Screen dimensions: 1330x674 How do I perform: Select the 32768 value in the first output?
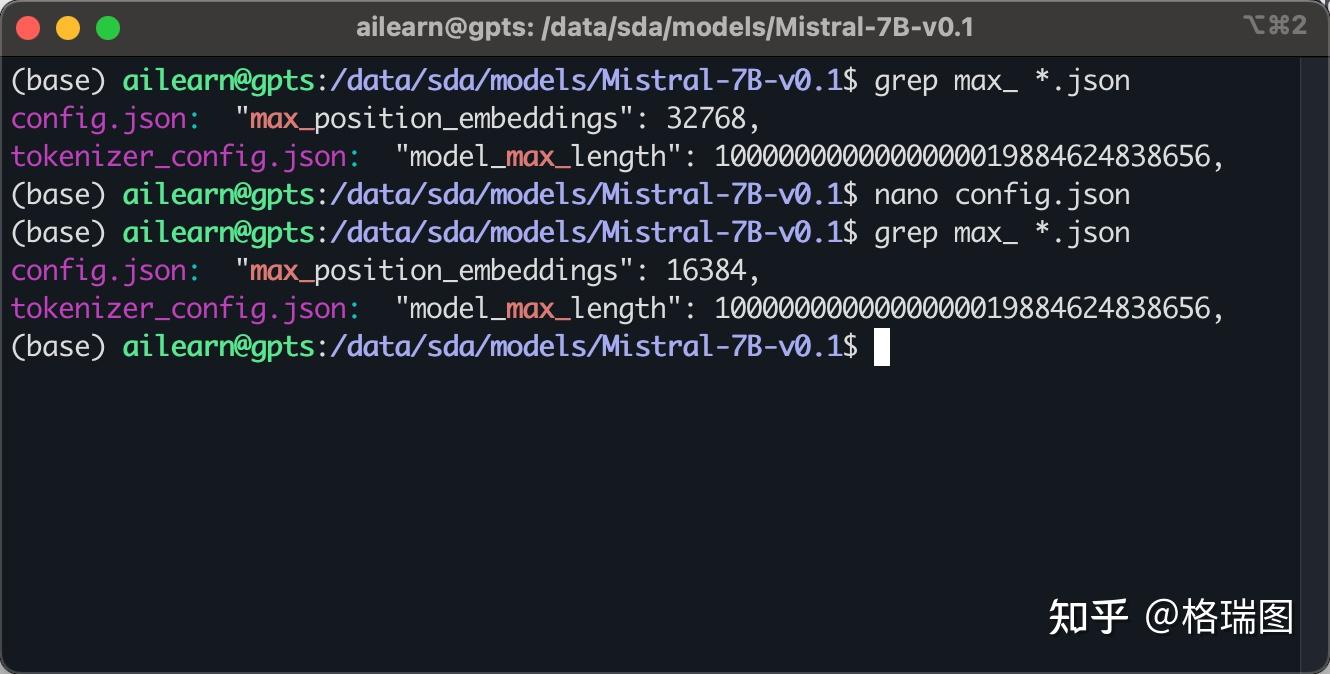click(706, 118)
